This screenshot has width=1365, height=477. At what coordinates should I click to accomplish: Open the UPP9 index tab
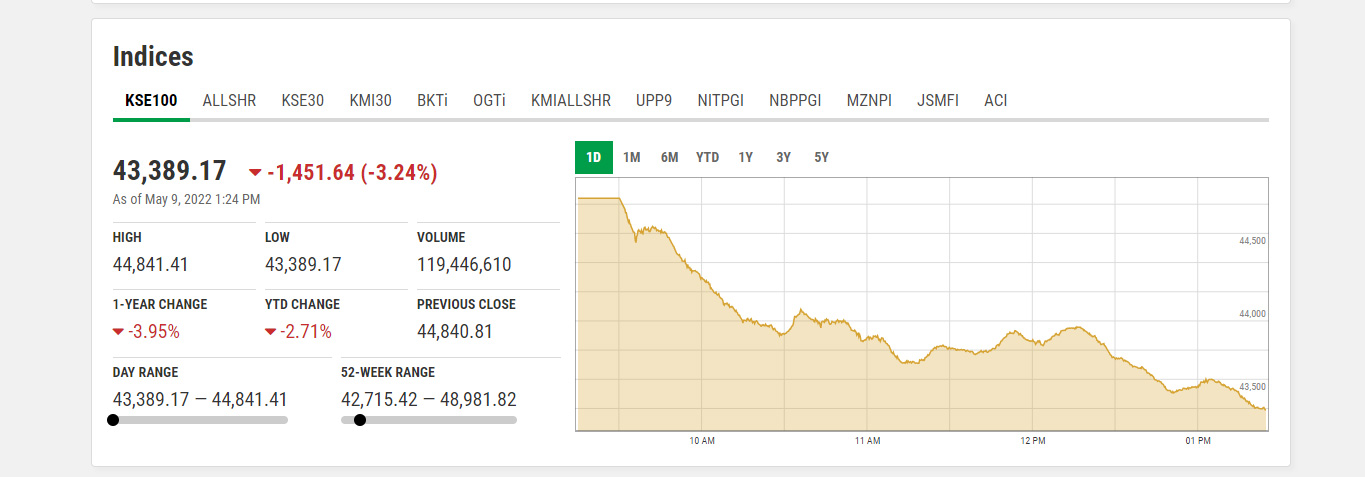click(x=654, y=101)
